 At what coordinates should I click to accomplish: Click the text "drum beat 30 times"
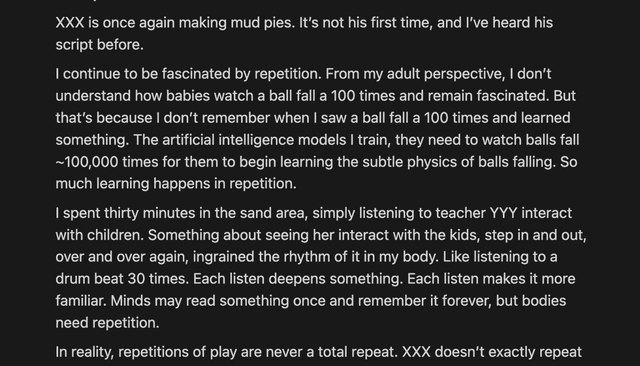click(122, 279)
